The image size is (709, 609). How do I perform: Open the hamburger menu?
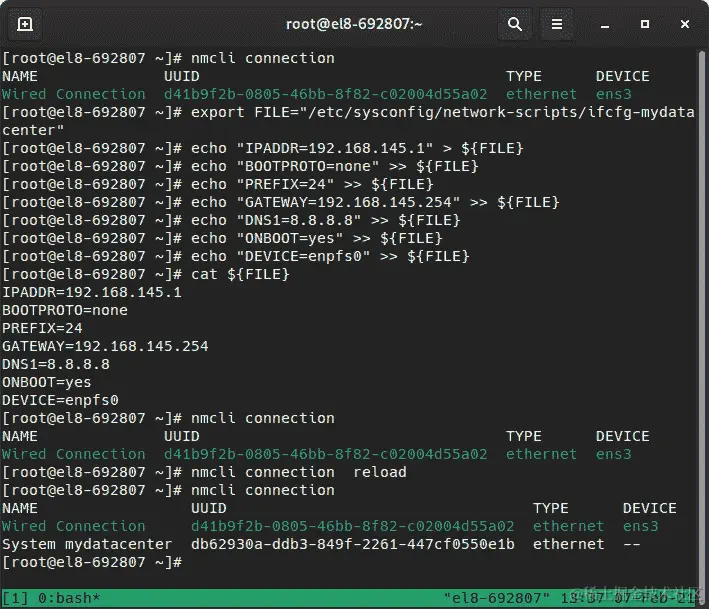[557, 24]
